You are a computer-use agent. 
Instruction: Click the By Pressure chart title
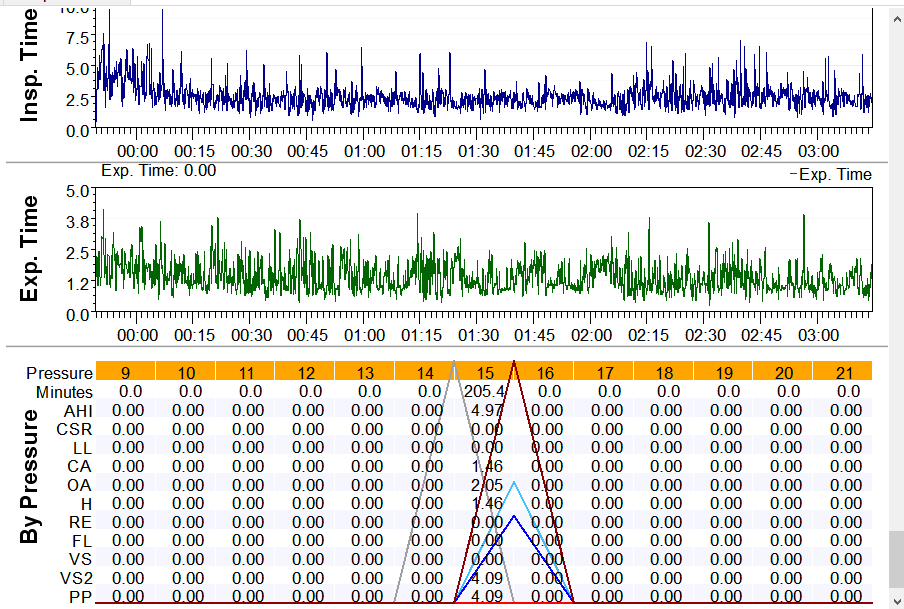[32, 476]
